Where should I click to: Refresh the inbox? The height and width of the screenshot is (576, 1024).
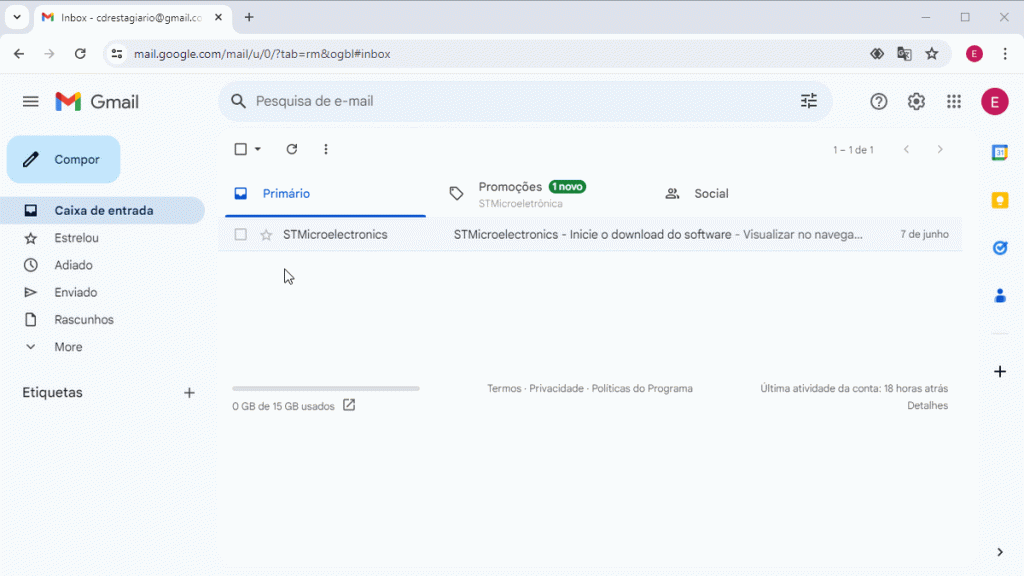[291, 148]
